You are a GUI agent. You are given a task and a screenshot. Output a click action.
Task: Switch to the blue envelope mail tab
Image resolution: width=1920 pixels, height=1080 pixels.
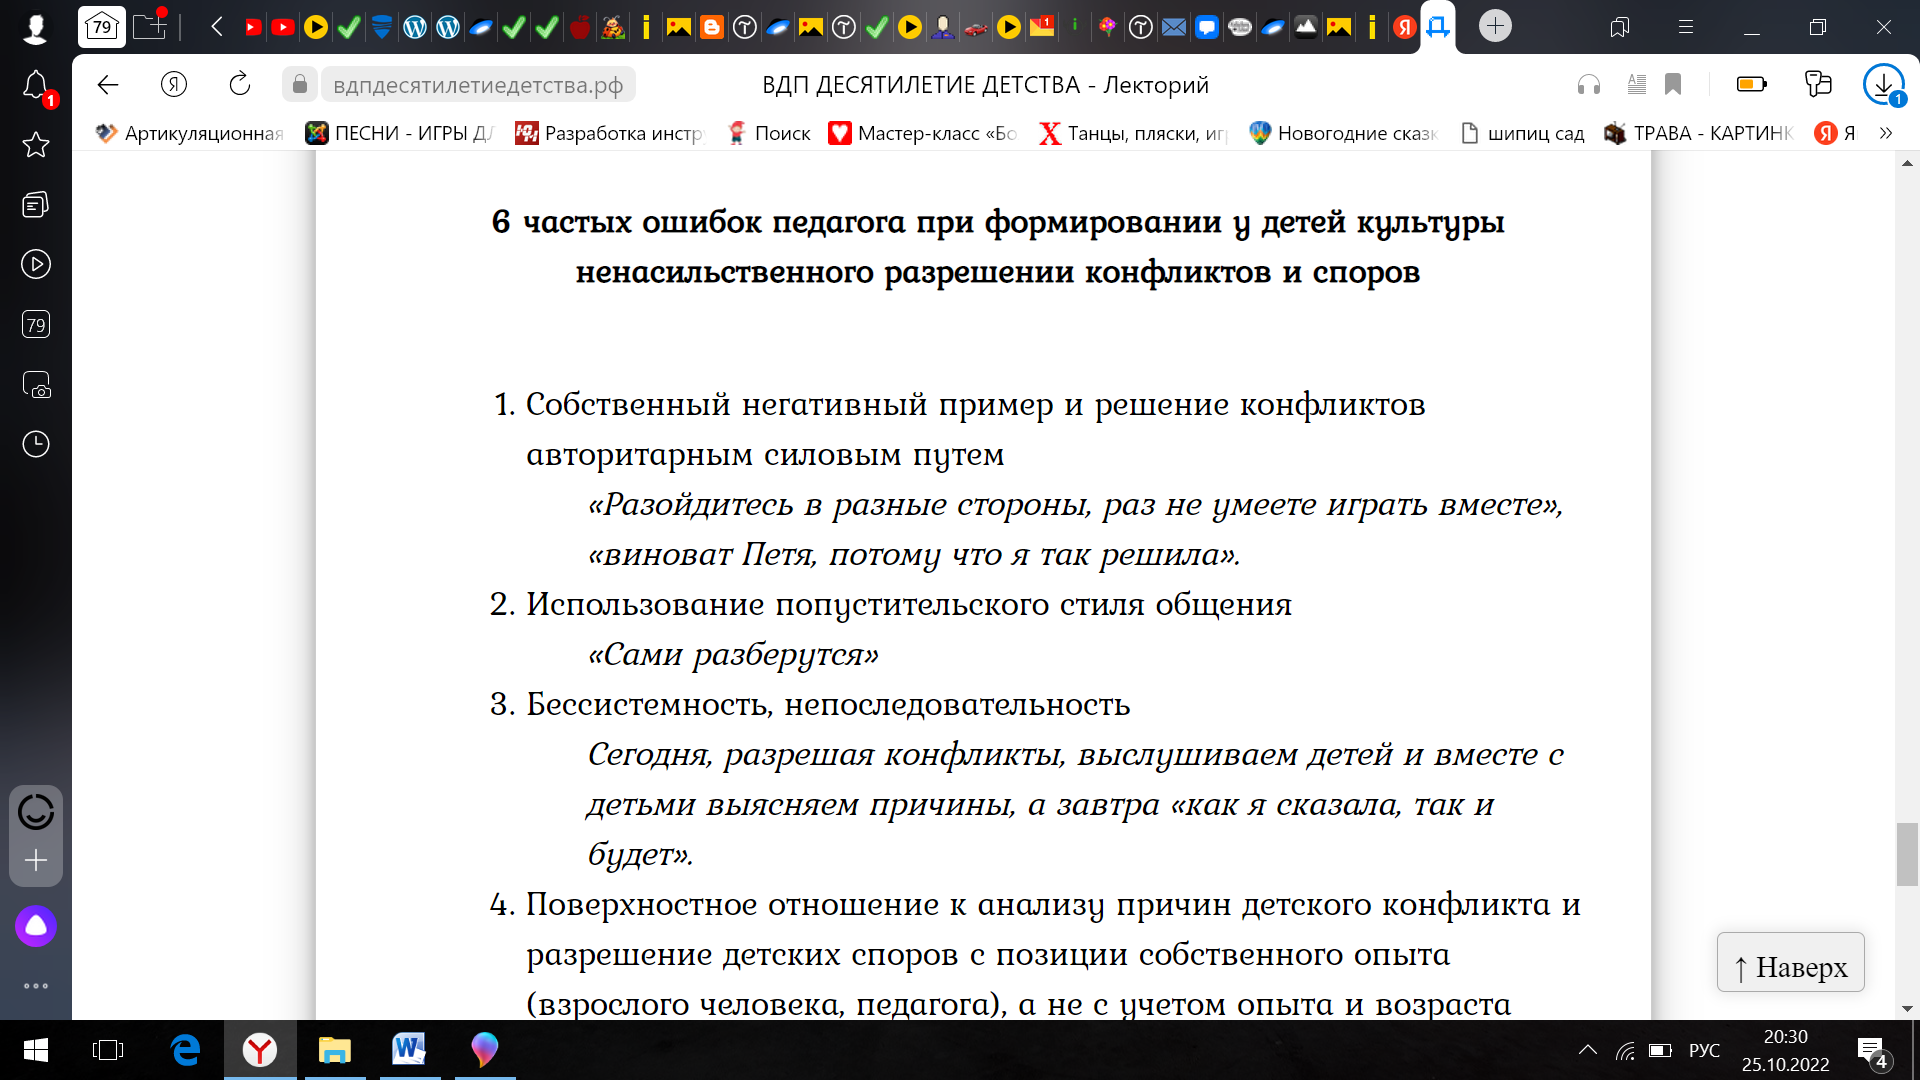pos(1174,27)
